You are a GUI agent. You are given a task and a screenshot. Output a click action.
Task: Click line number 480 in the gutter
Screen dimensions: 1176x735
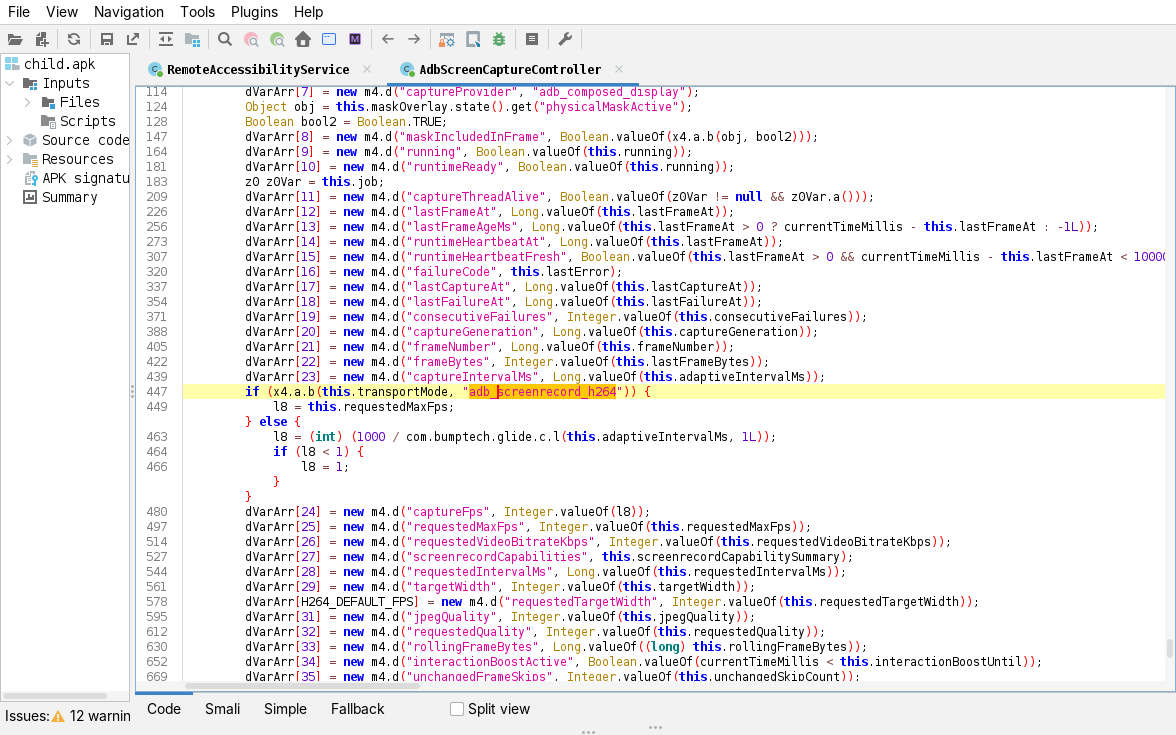[x=157, y=512]
